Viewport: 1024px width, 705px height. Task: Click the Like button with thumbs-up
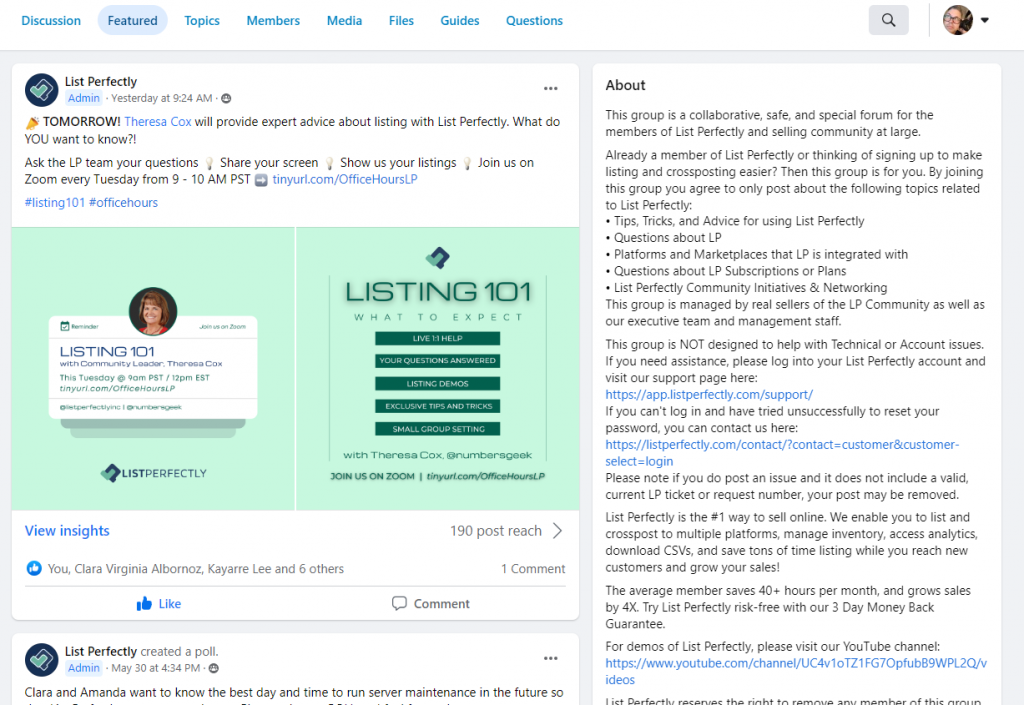point(159,604)
